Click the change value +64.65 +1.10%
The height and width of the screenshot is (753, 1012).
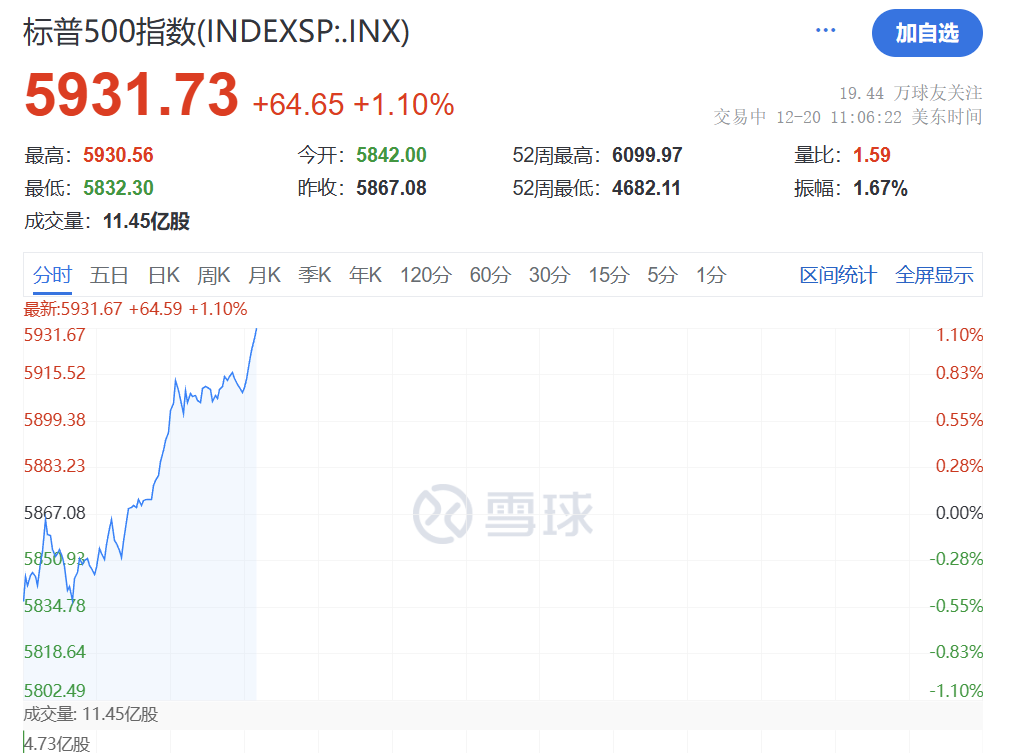click(353, 105)
